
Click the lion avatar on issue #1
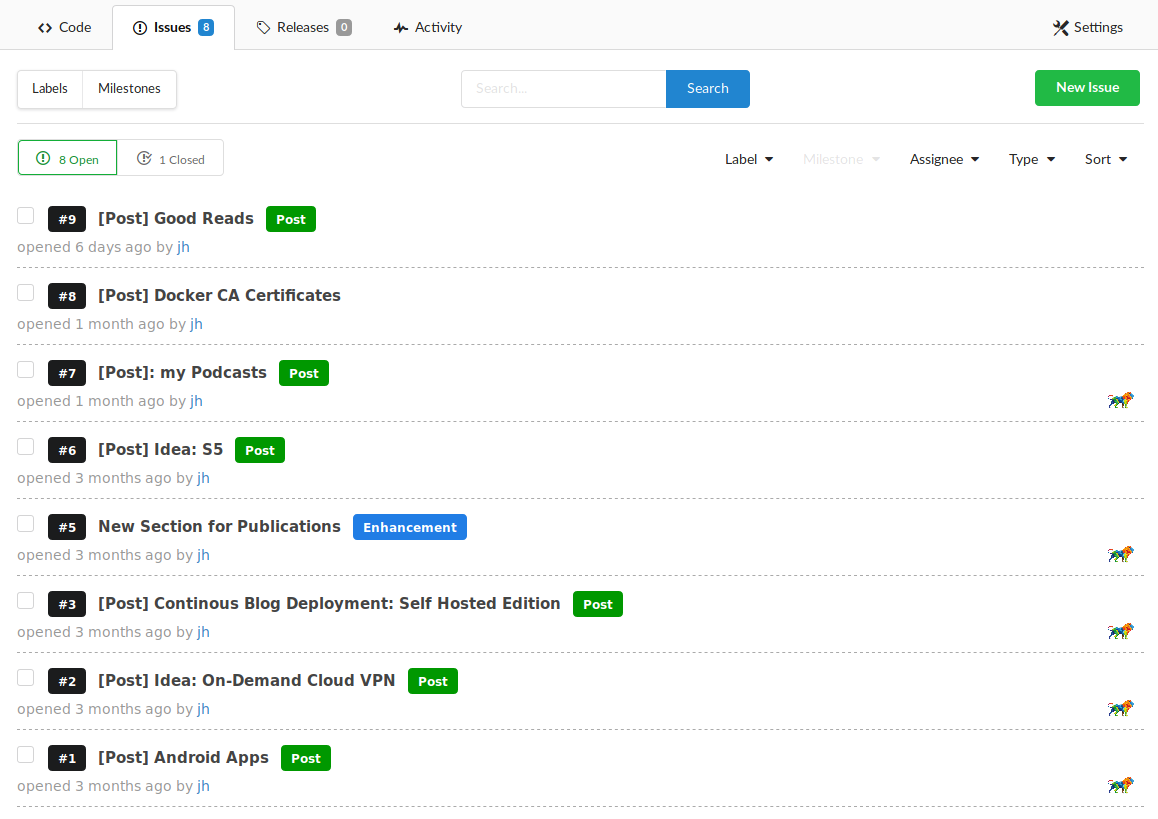pyautogui.click(x=1120, y=785)
